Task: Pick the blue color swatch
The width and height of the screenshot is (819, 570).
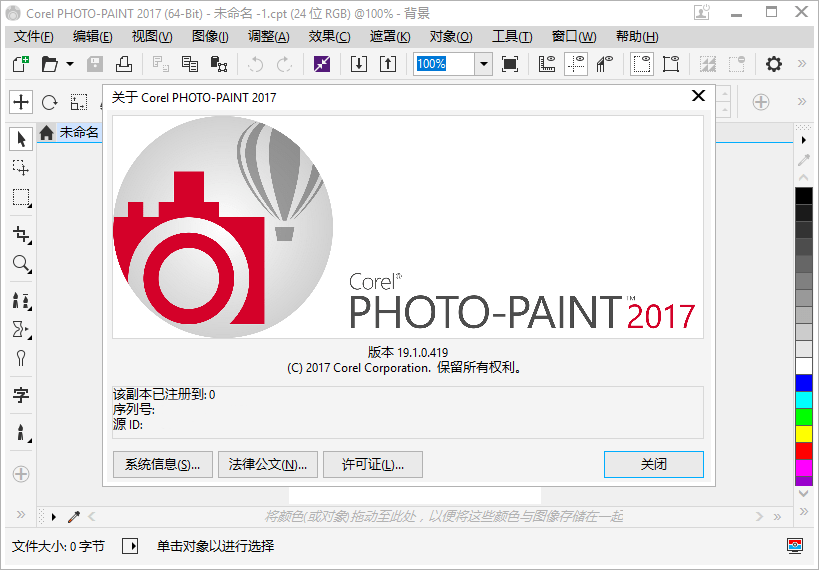Action: pos(804,383)
